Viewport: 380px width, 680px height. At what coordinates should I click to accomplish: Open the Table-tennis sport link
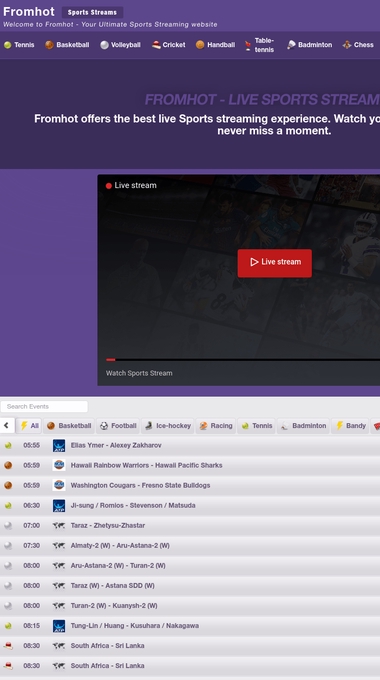pos(259,45)
